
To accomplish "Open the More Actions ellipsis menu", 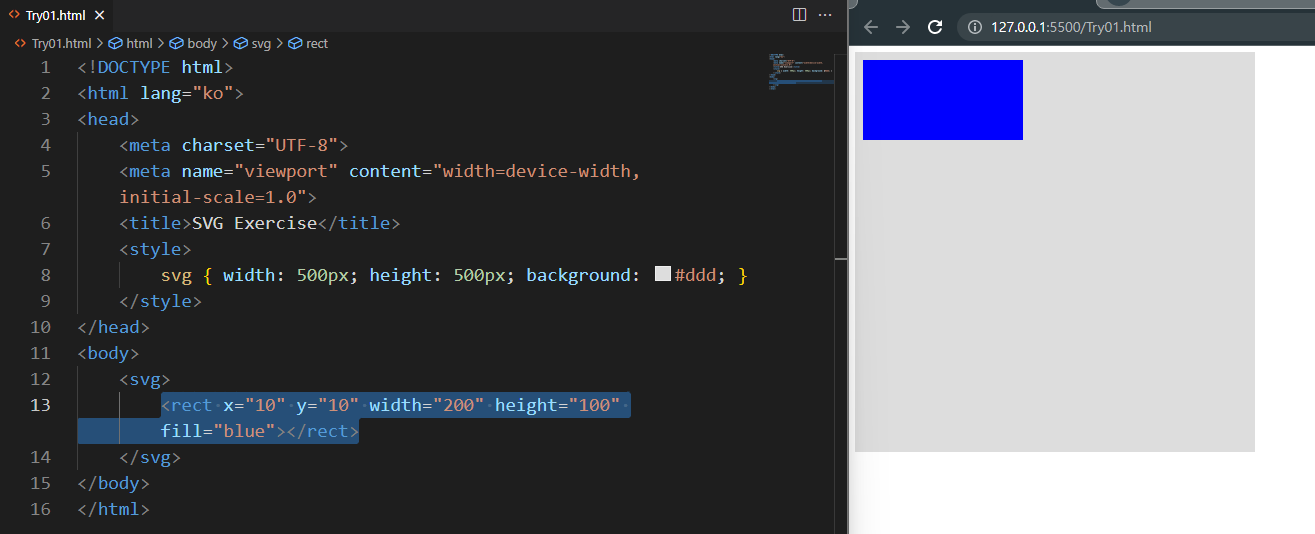I will [x=825, y=15].
